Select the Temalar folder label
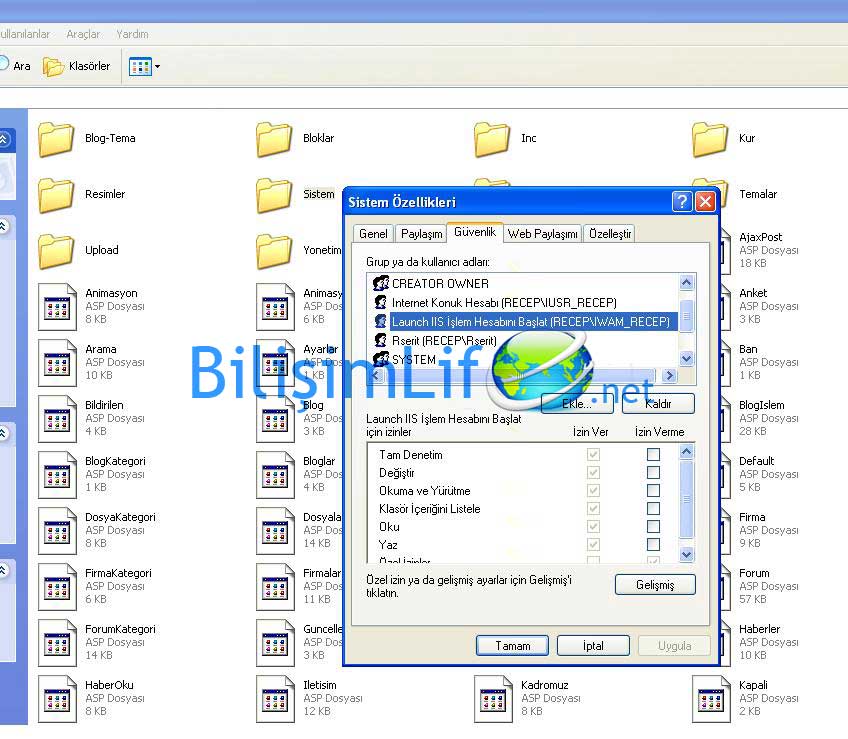Image resolution: width=848 pixels, height=739 pixels. (x=758, y=194)
